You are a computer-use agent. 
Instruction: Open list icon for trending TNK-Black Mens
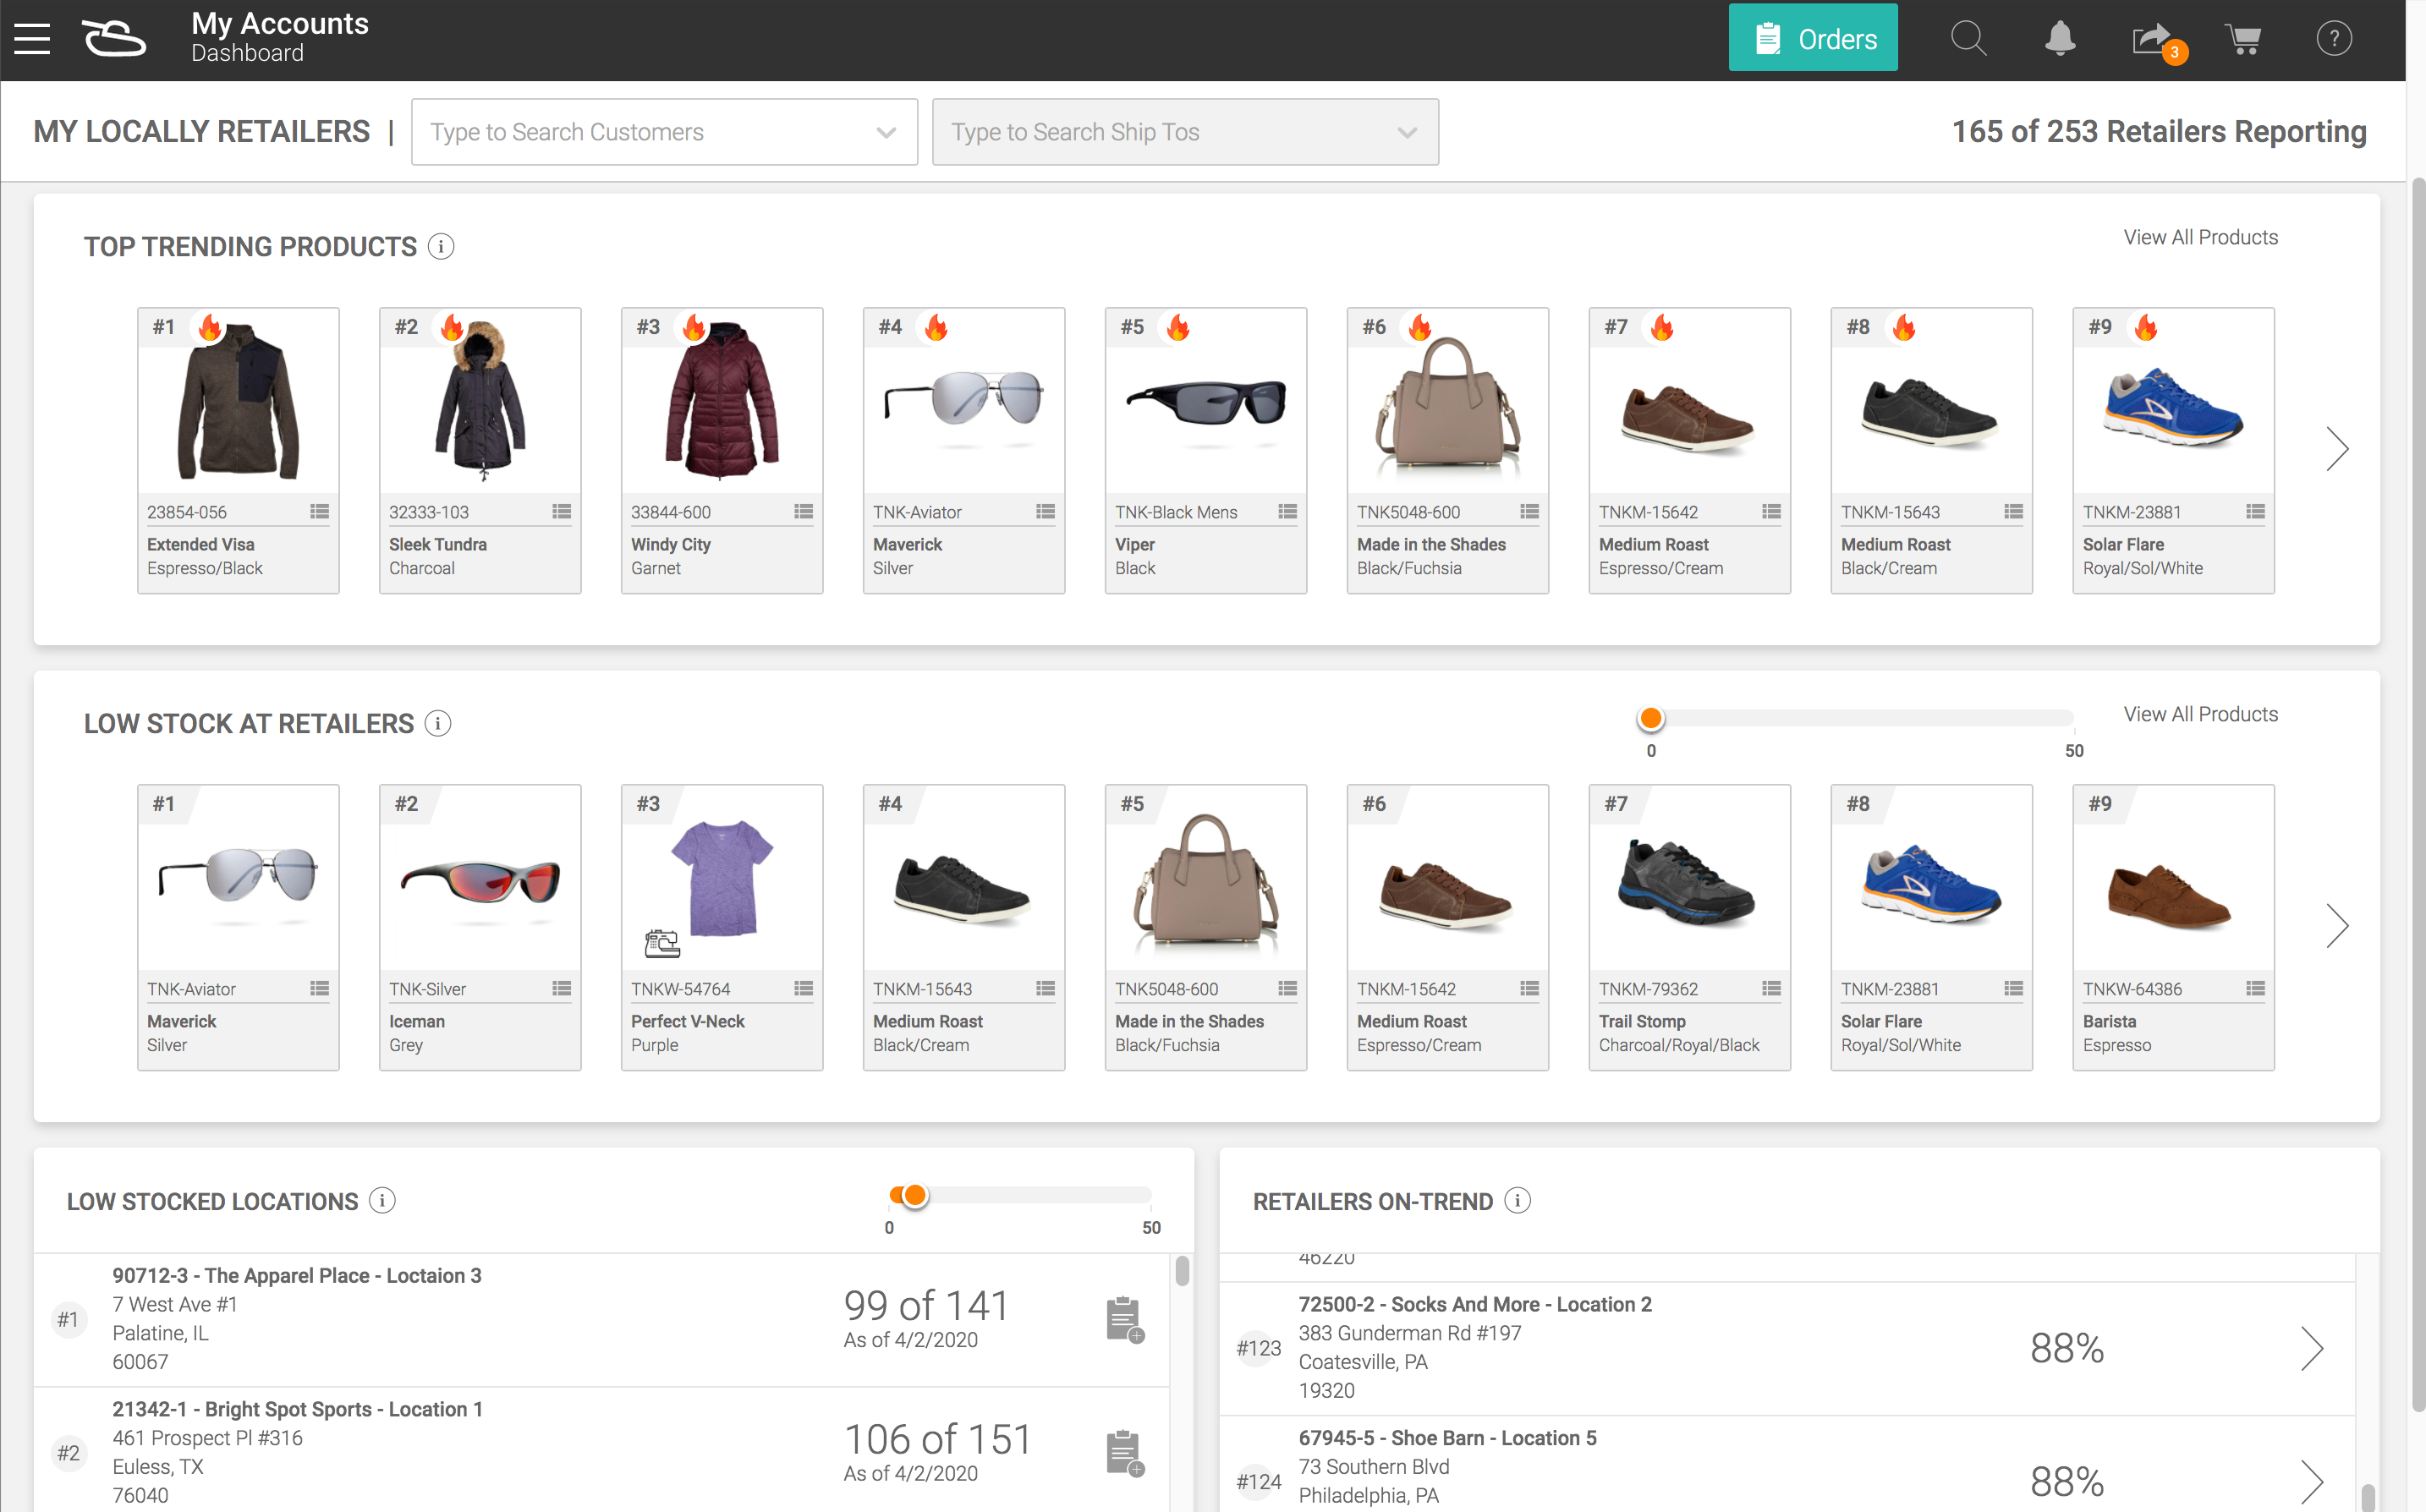tap(1287, 511)
